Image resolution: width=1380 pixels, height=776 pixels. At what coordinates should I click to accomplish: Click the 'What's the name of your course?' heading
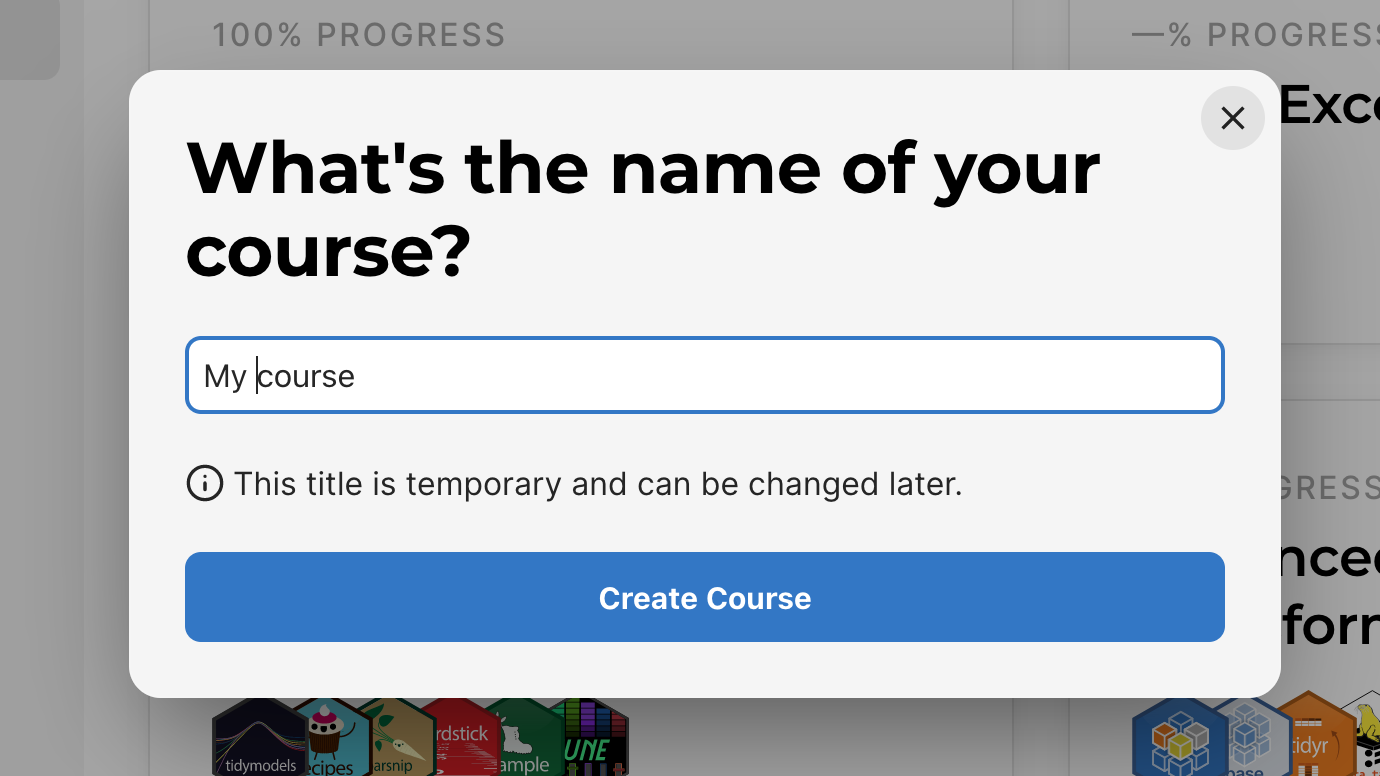643,209
